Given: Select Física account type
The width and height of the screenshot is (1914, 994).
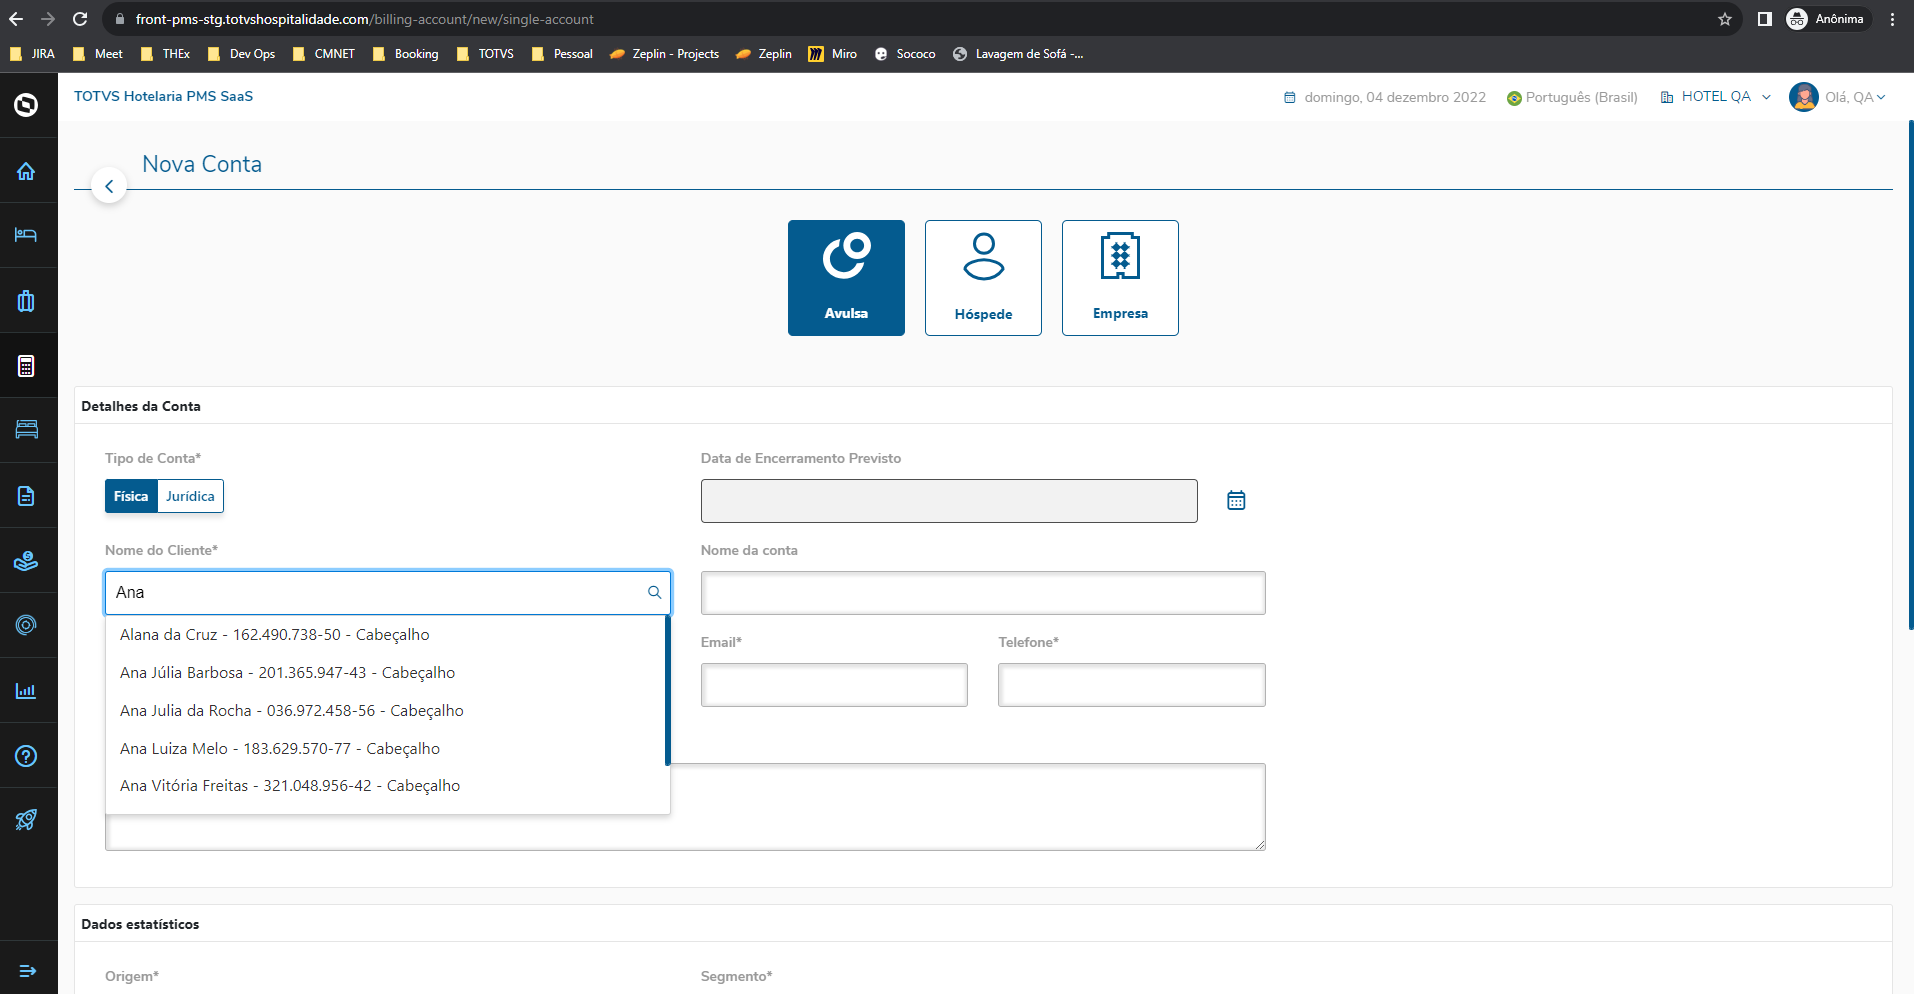Looking at the screenshot, I should [x=131, y=496].
